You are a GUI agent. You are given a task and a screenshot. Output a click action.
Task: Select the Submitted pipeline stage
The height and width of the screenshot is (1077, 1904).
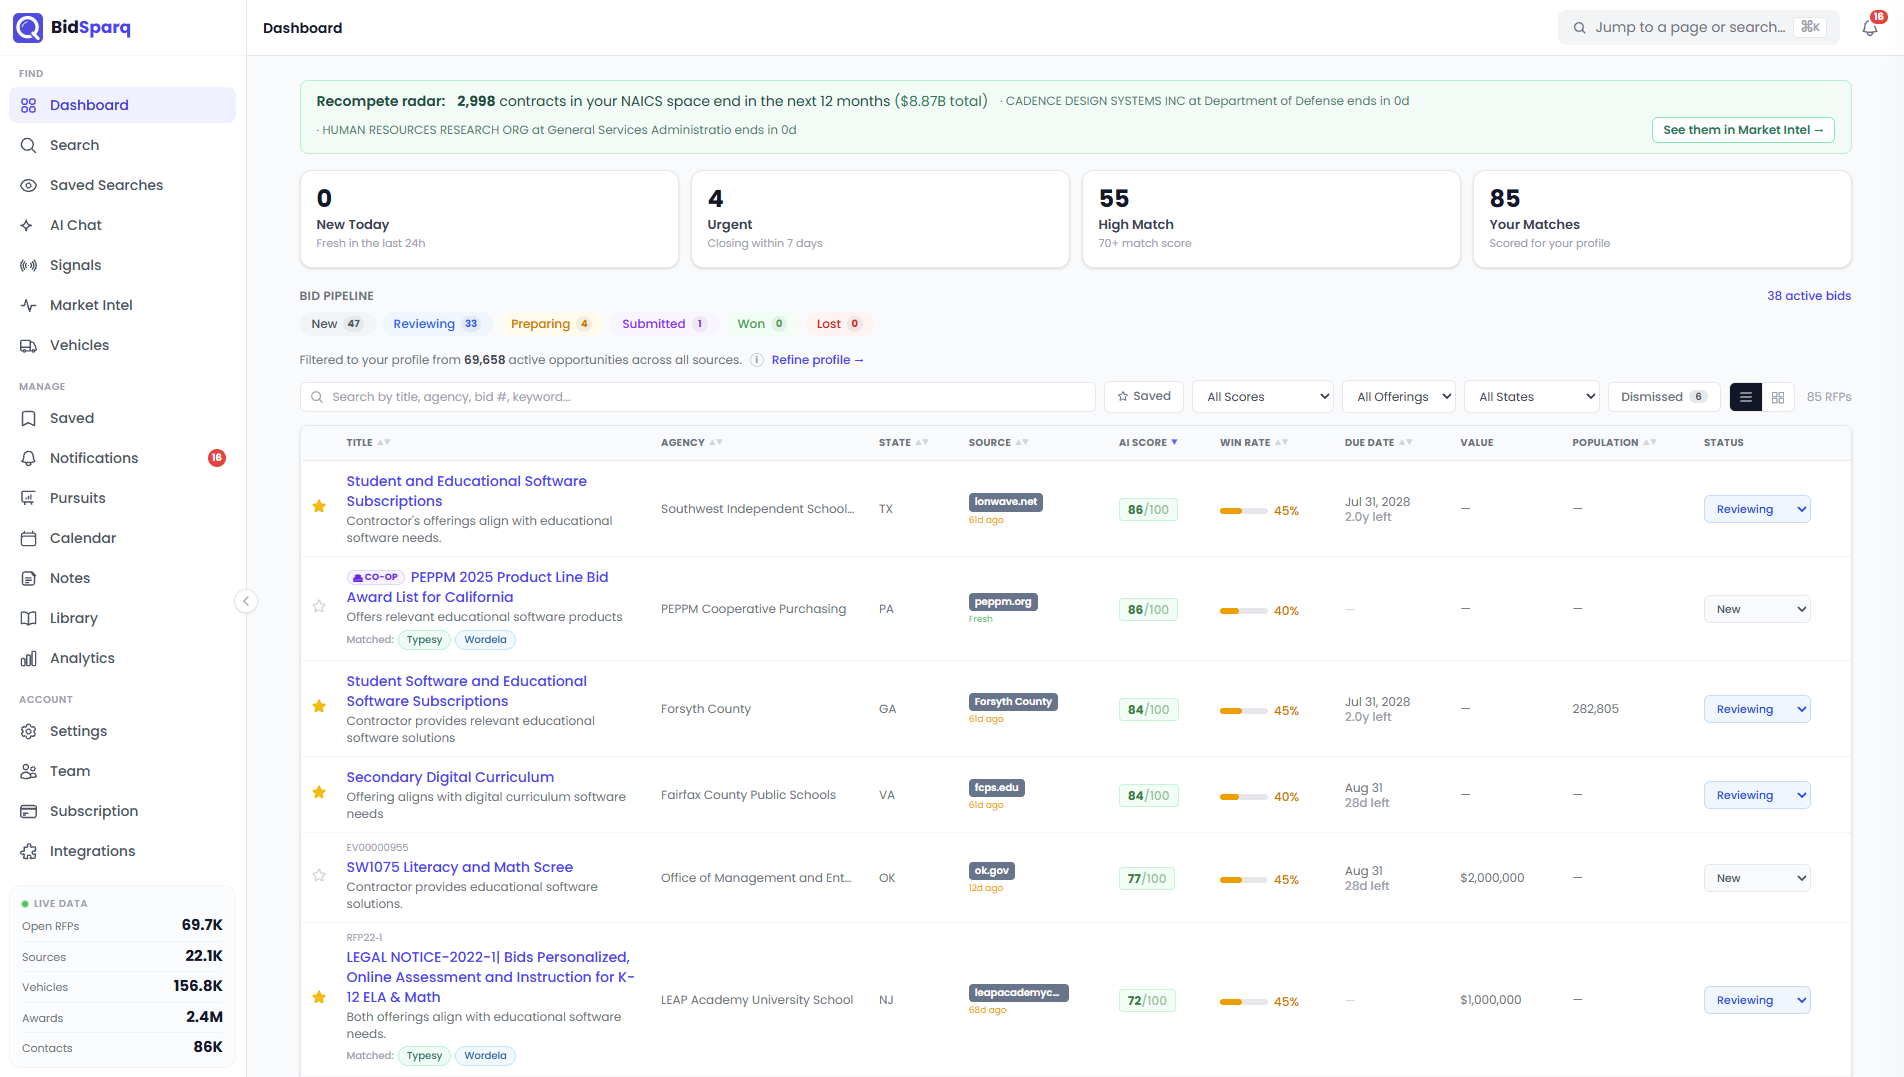[x=664, y=324]
